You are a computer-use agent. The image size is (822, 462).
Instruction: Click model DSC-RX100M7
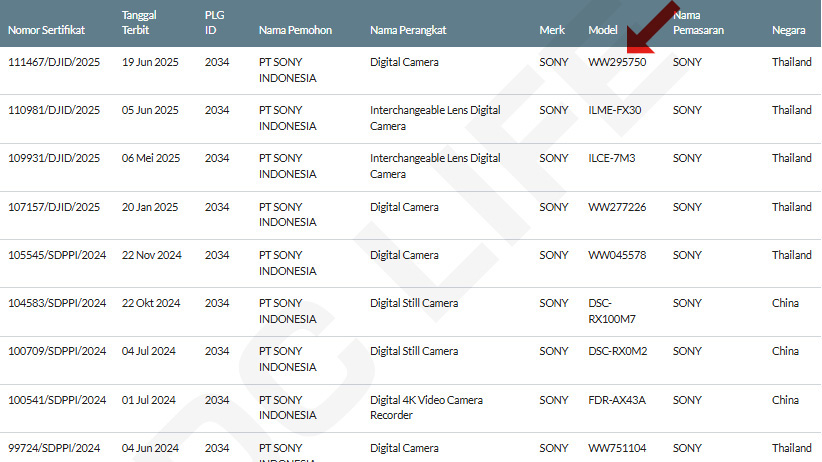(612, 311)
